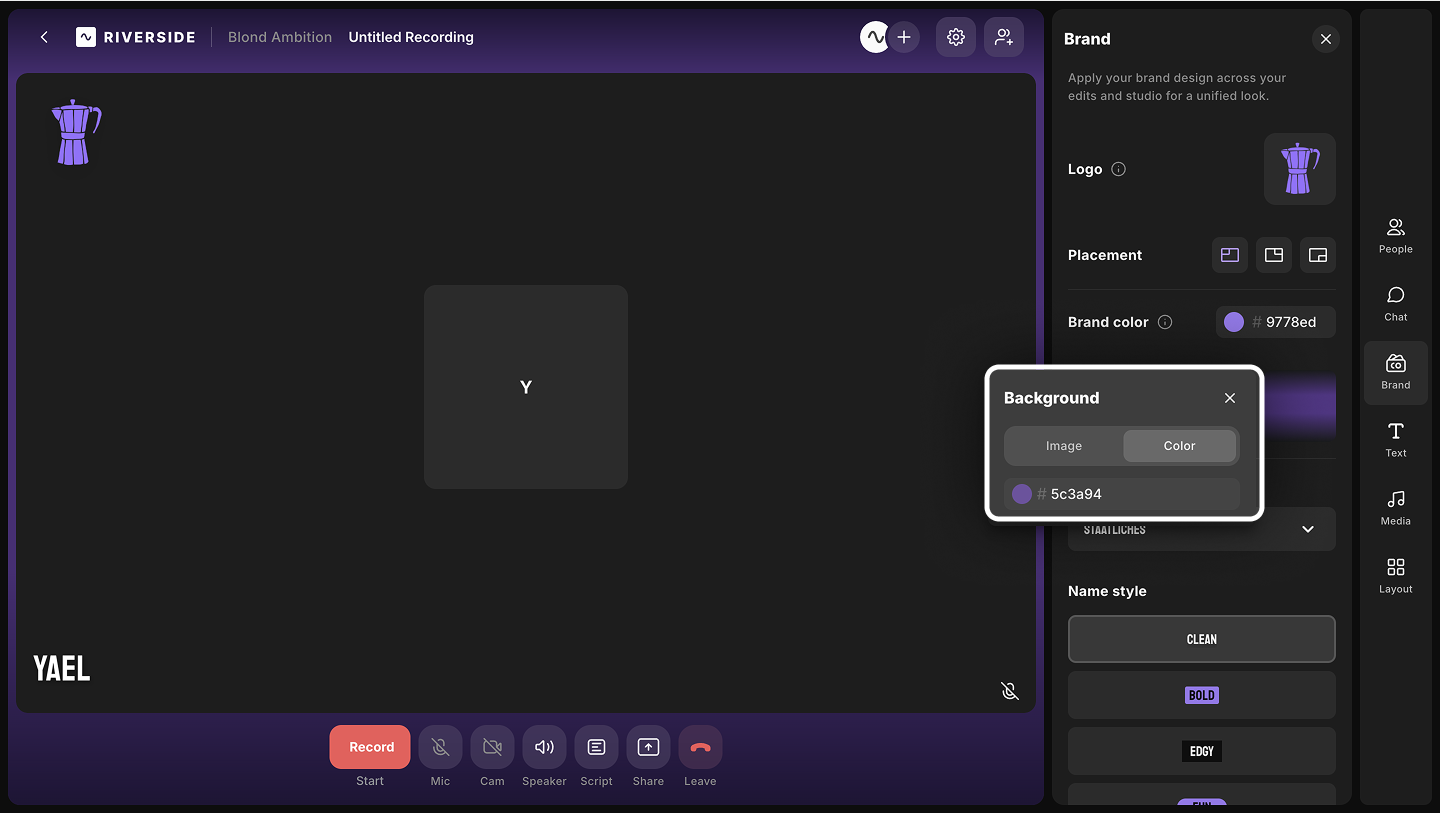Screen dimensions: 1440x813
Task: Select top-left logo placement option
Action: tap(1229, 255)
